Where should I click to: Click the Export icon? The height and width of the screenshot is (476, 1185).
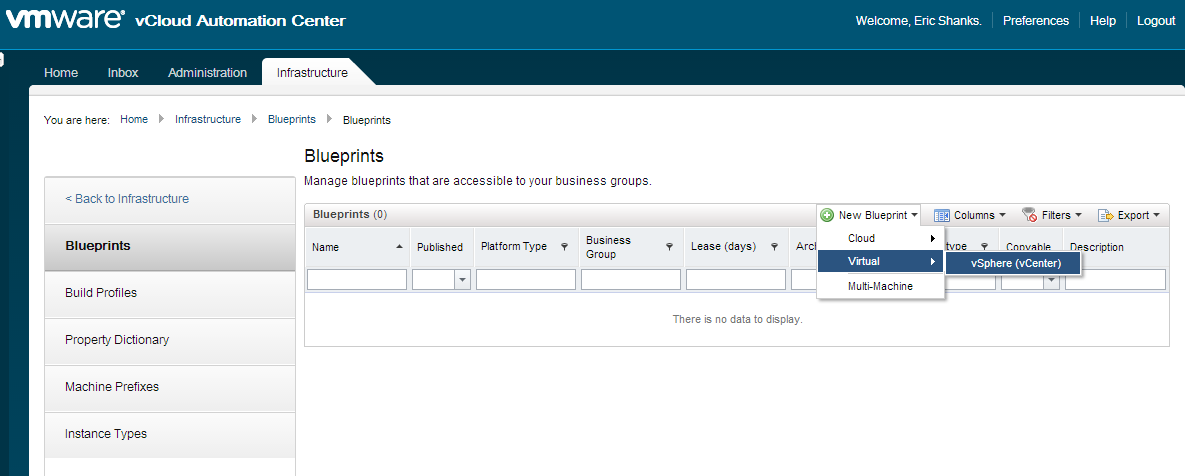click(x=1105, y=215)
